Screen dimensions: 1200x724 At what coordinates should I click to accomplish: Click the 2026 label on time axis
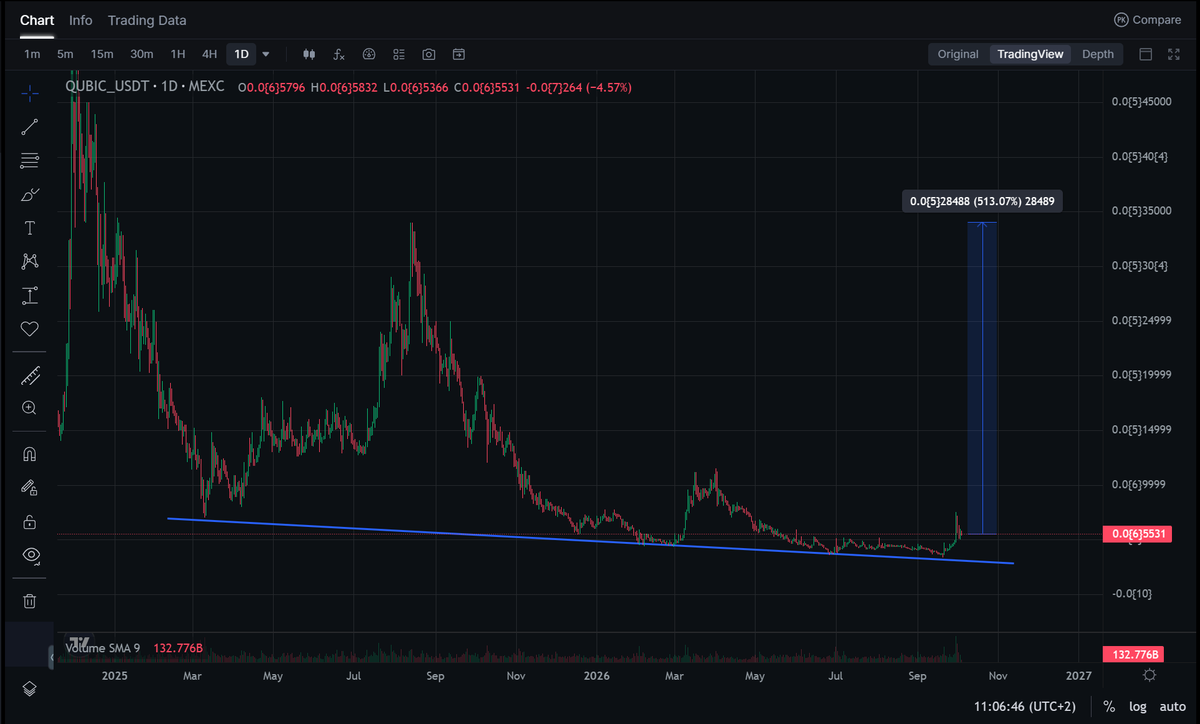click(596, 676)
